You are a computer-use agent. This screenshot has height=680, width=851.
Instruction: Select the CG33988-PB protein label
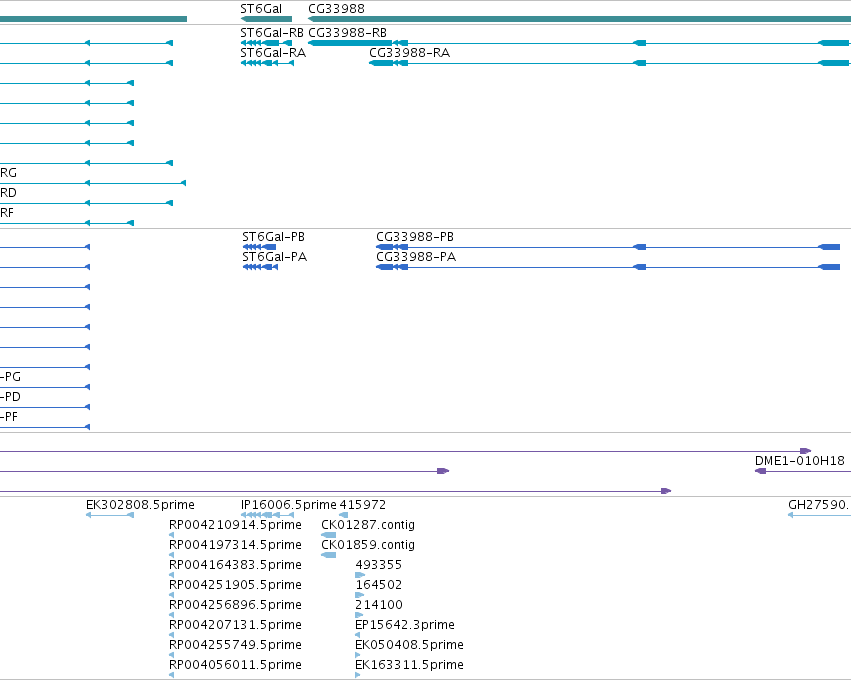[415, 237]
